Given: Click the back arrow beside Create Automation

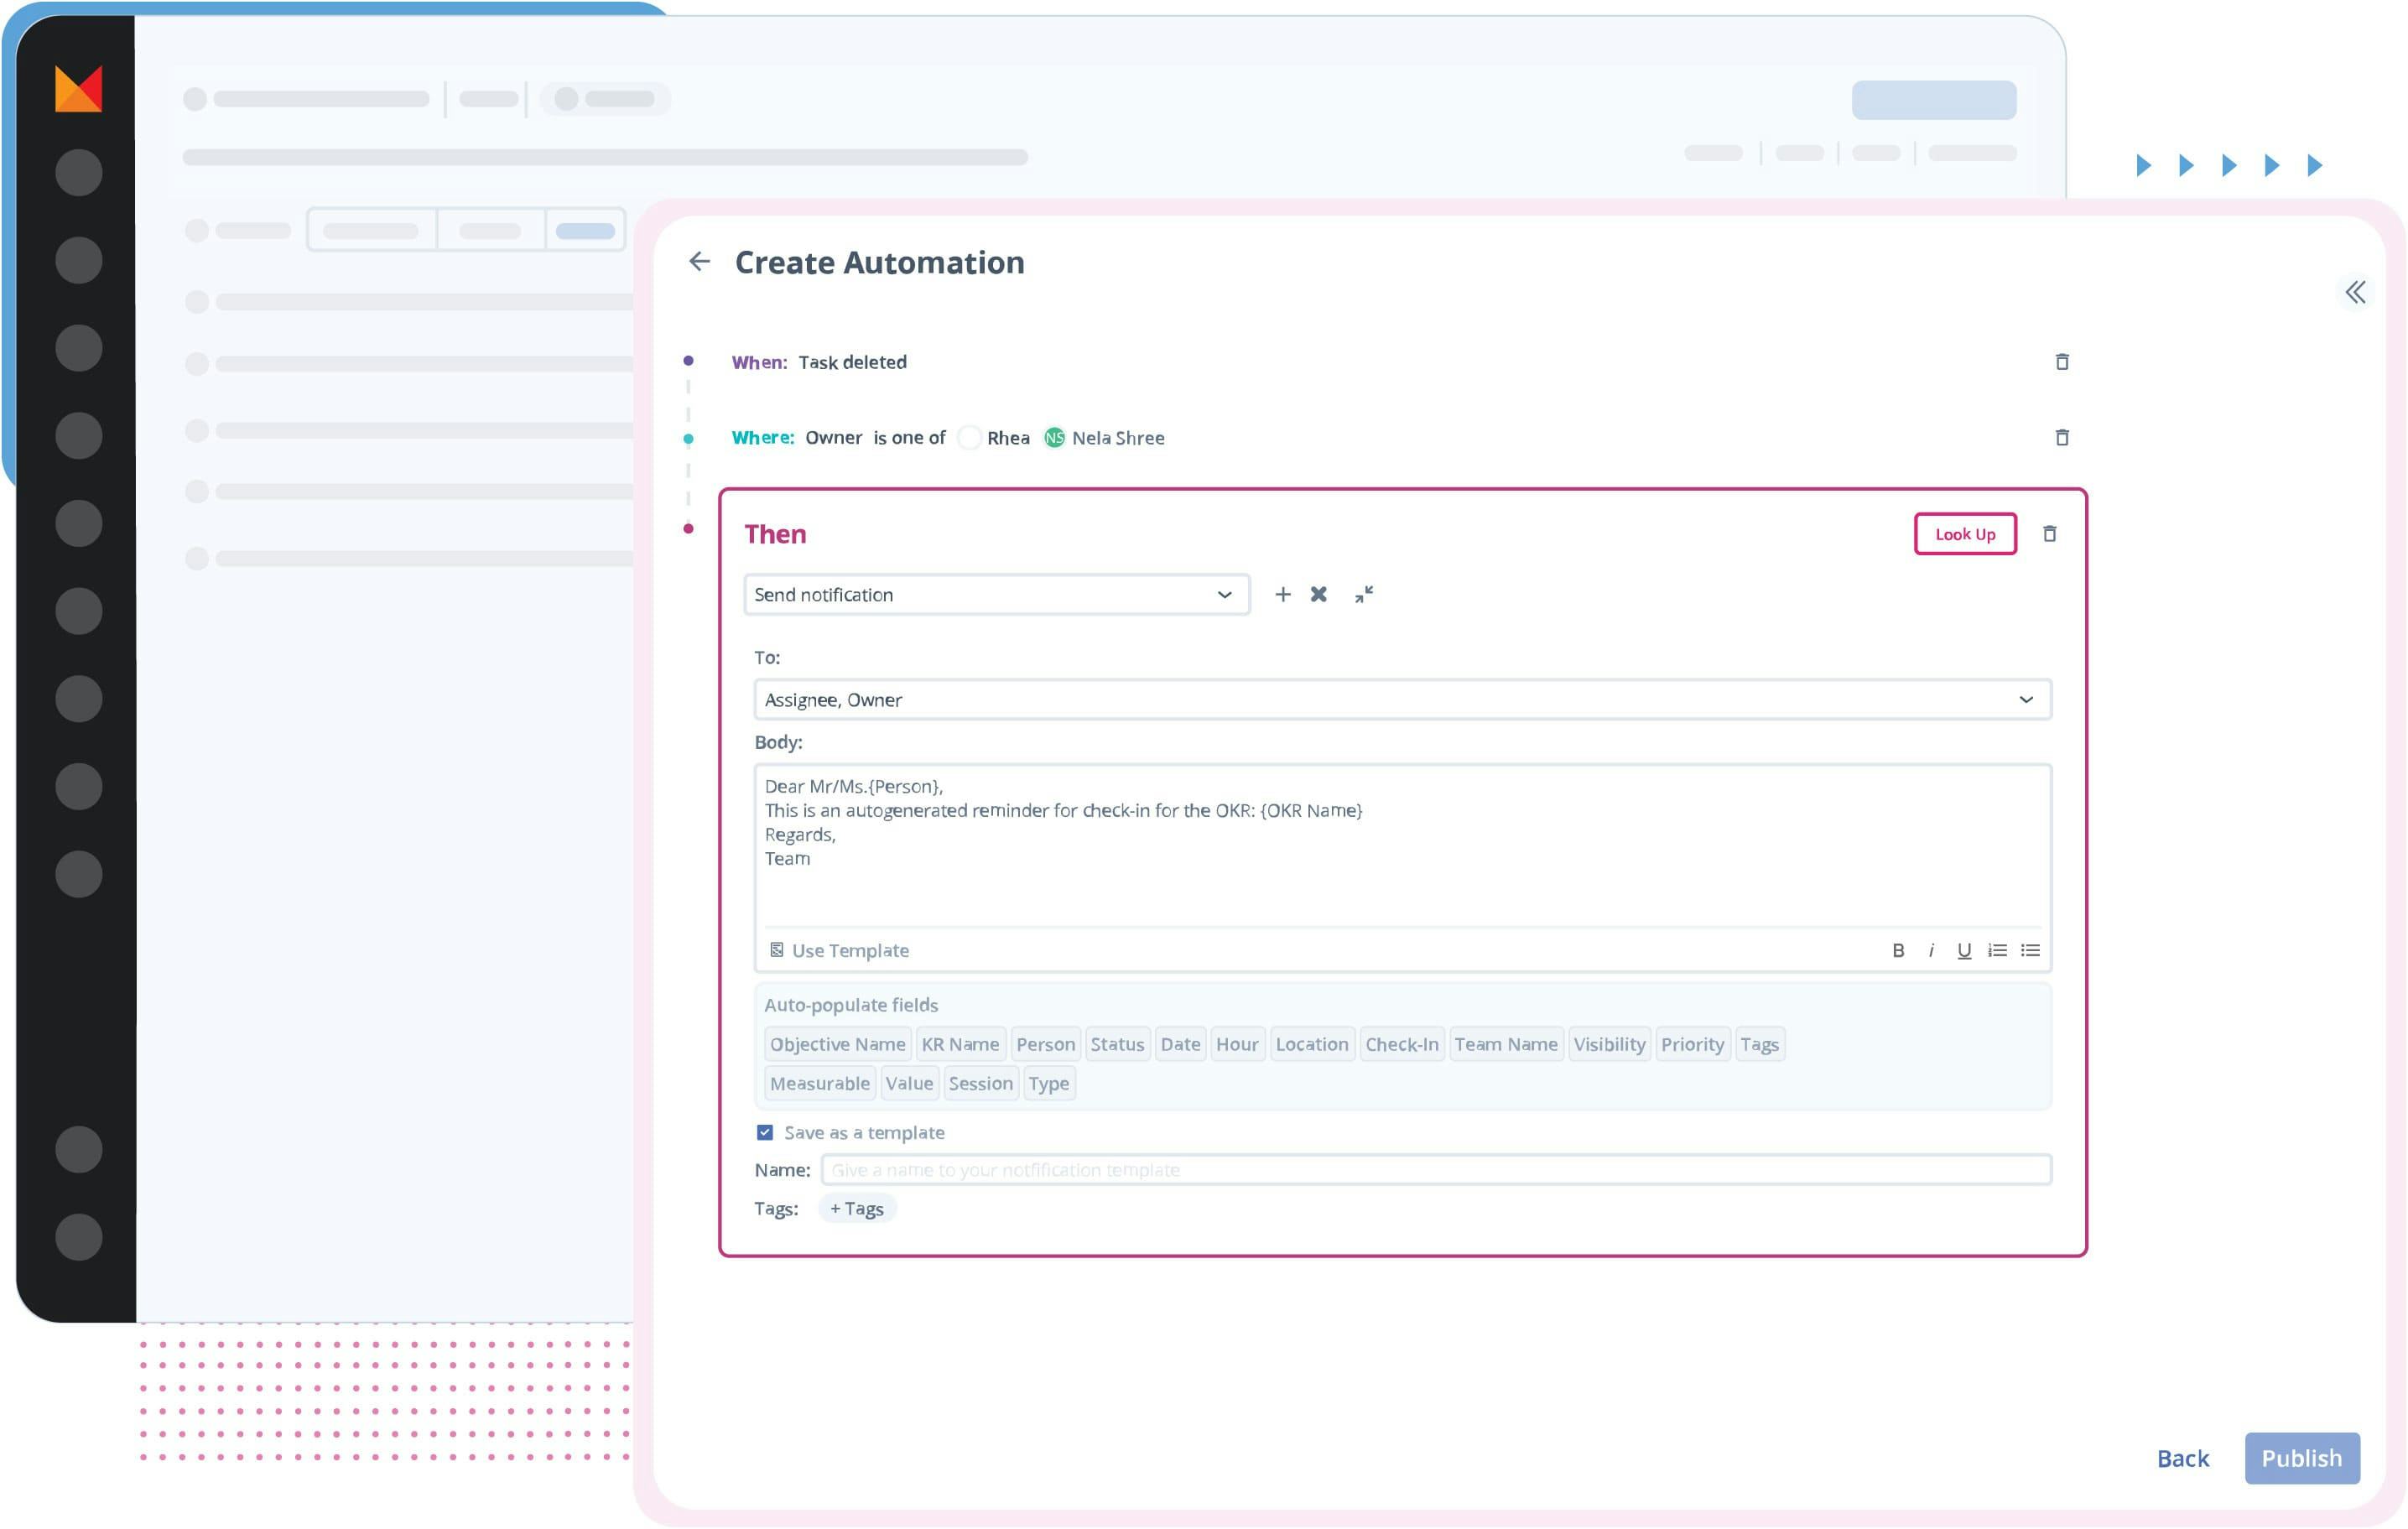Looking at the screenshot, I should click(x=699, y=262).
